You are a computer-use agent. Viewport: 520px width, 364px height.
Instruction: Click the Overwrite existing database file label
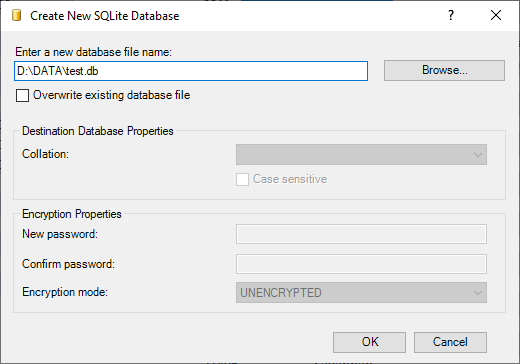tap(111, 95)
